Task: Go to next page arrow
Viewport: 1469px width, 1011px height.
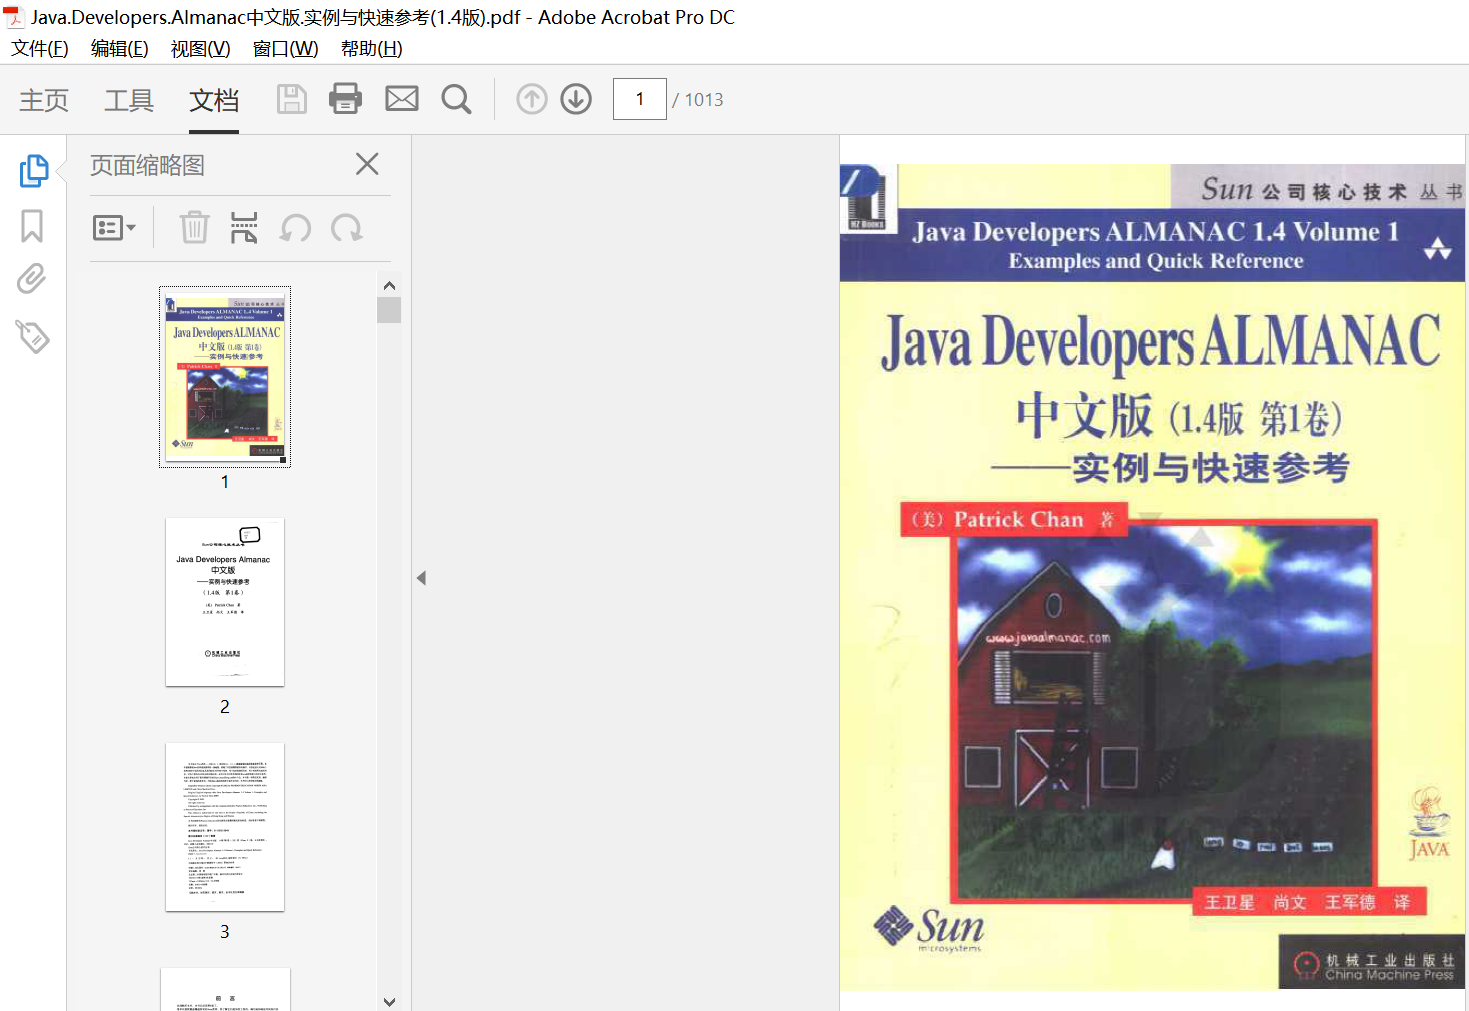Action: coord(576,99)
